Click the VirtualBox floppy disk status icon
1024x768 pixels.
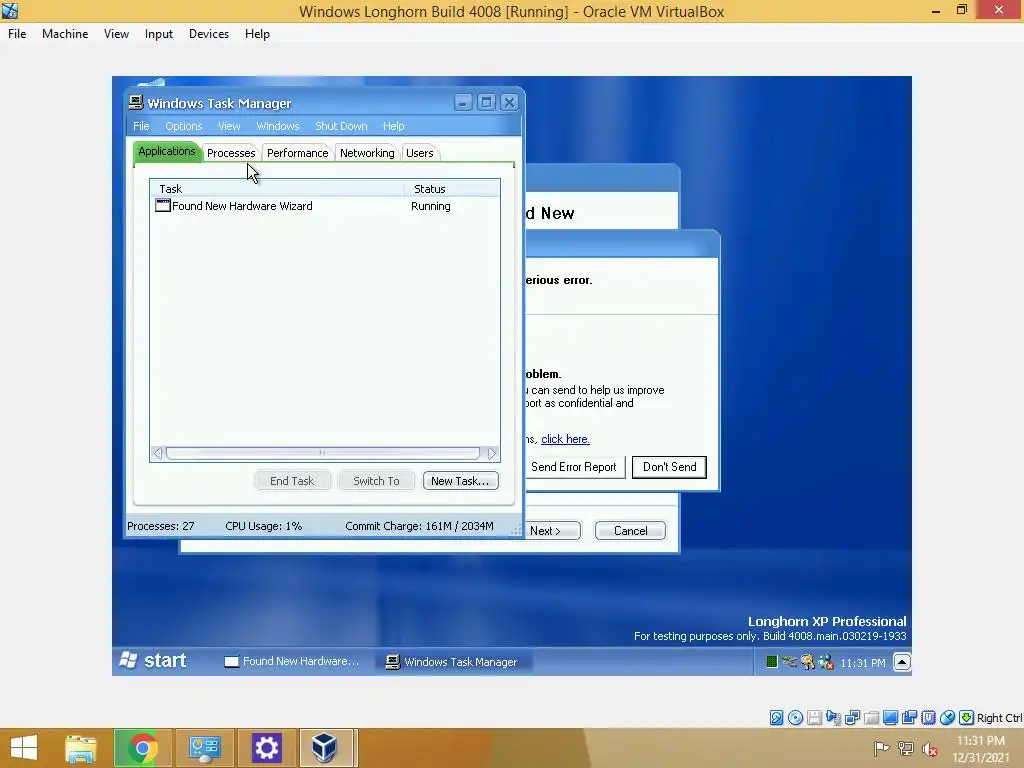[814, 718]
